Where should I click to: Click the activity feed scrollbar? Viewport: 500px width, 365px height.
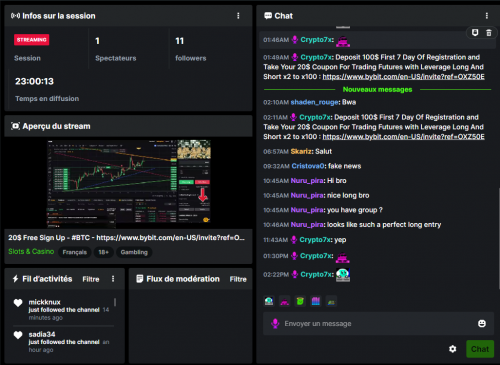click(115, 302)
